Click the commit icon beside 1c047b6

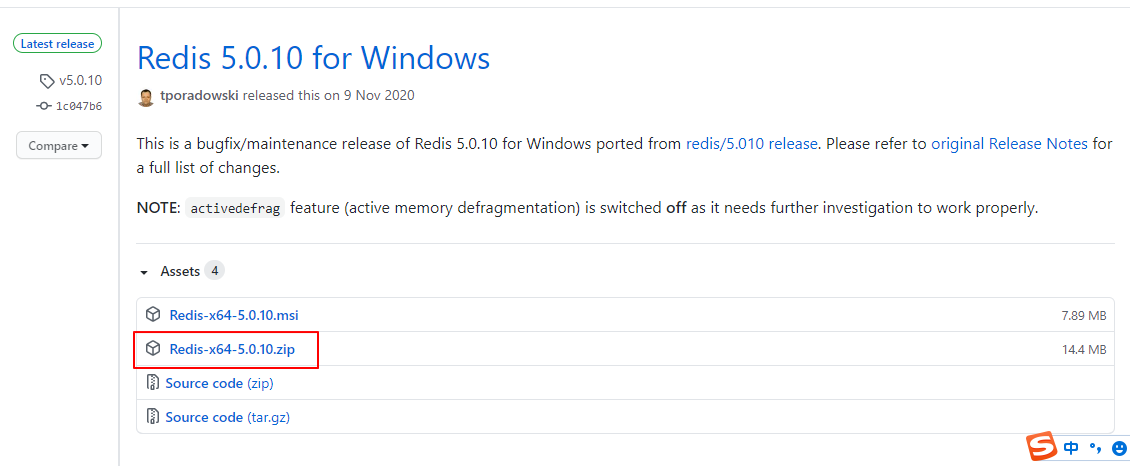43,106
